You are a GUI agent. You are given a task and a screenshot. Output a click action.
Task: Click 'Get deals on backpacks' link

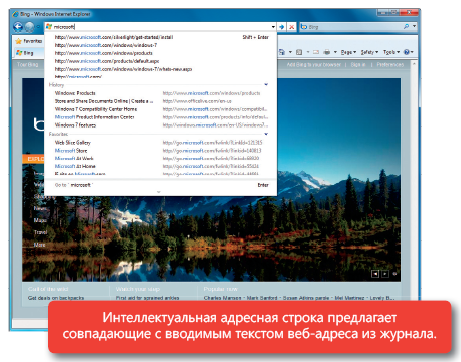[56, 298]
